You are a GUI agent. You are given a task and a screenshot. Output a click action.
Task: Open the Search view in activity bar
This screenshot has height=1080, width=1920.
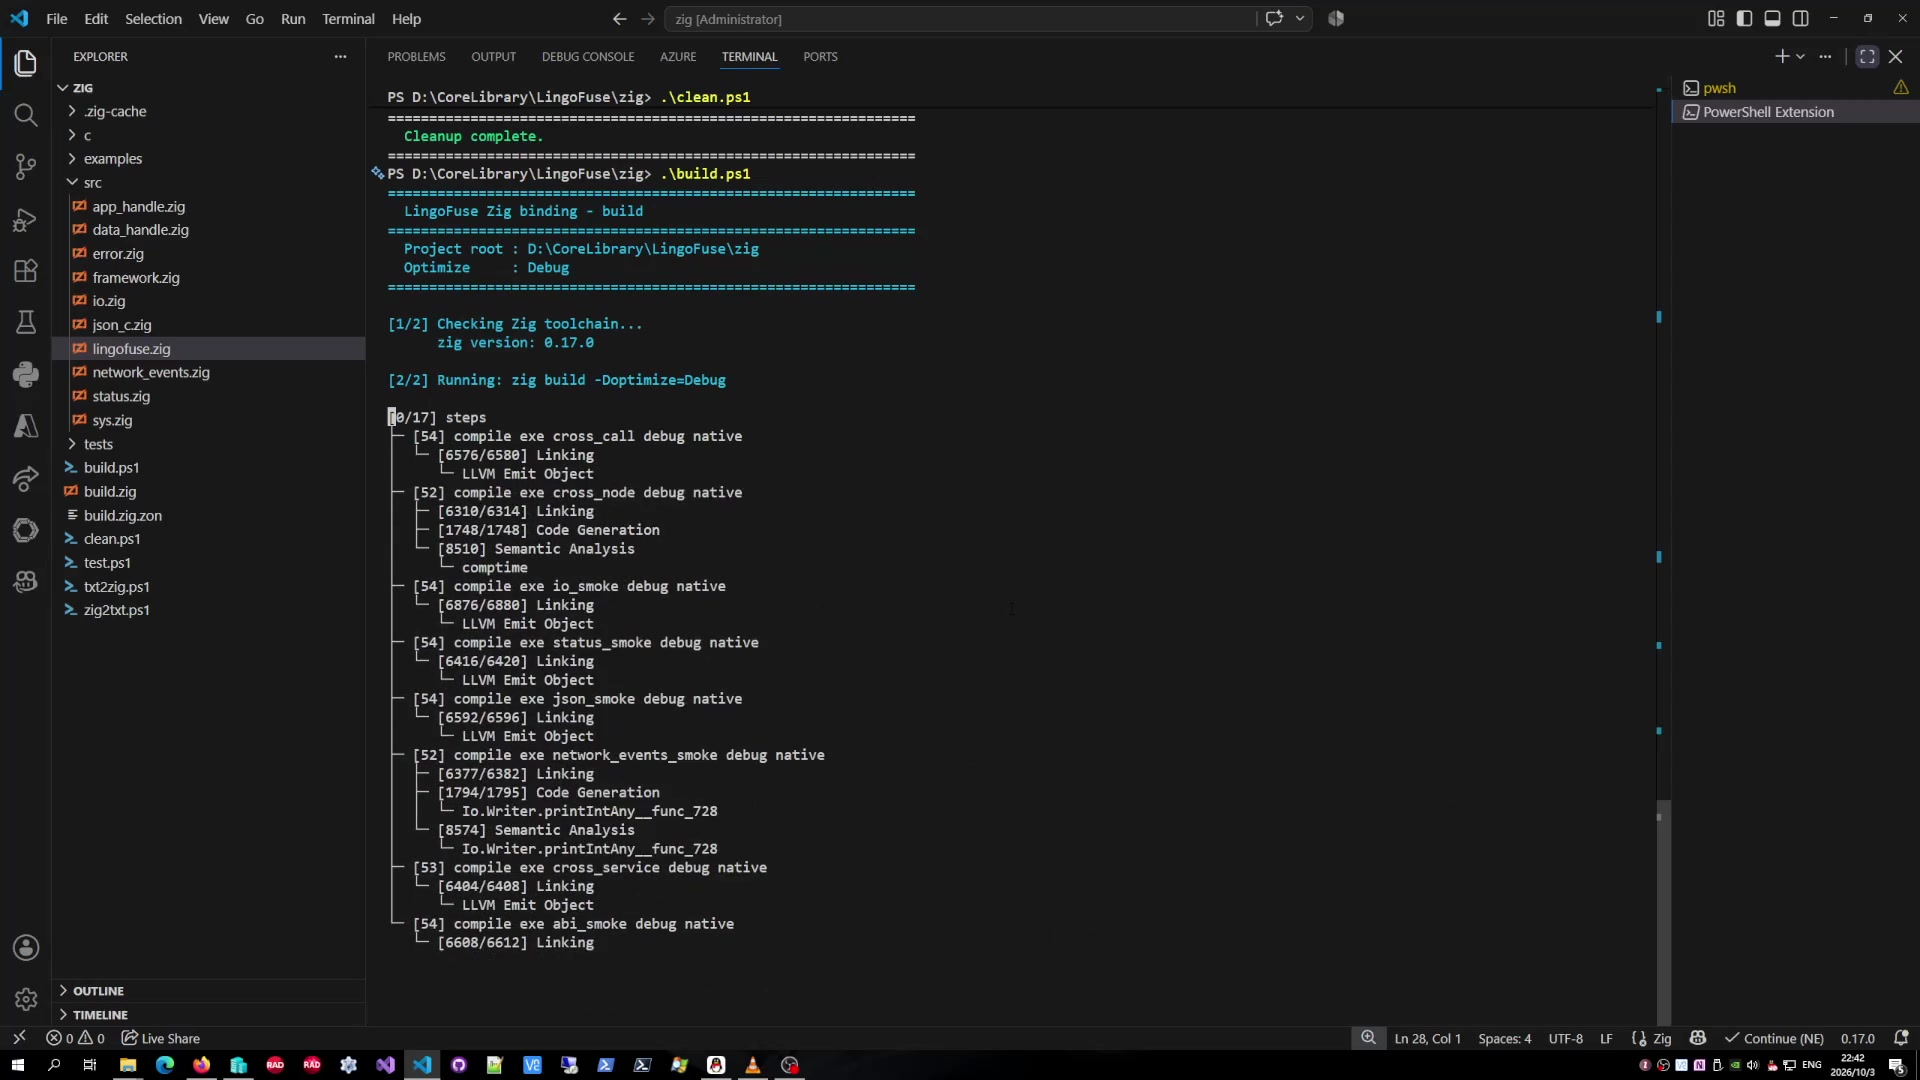[26, 115]
